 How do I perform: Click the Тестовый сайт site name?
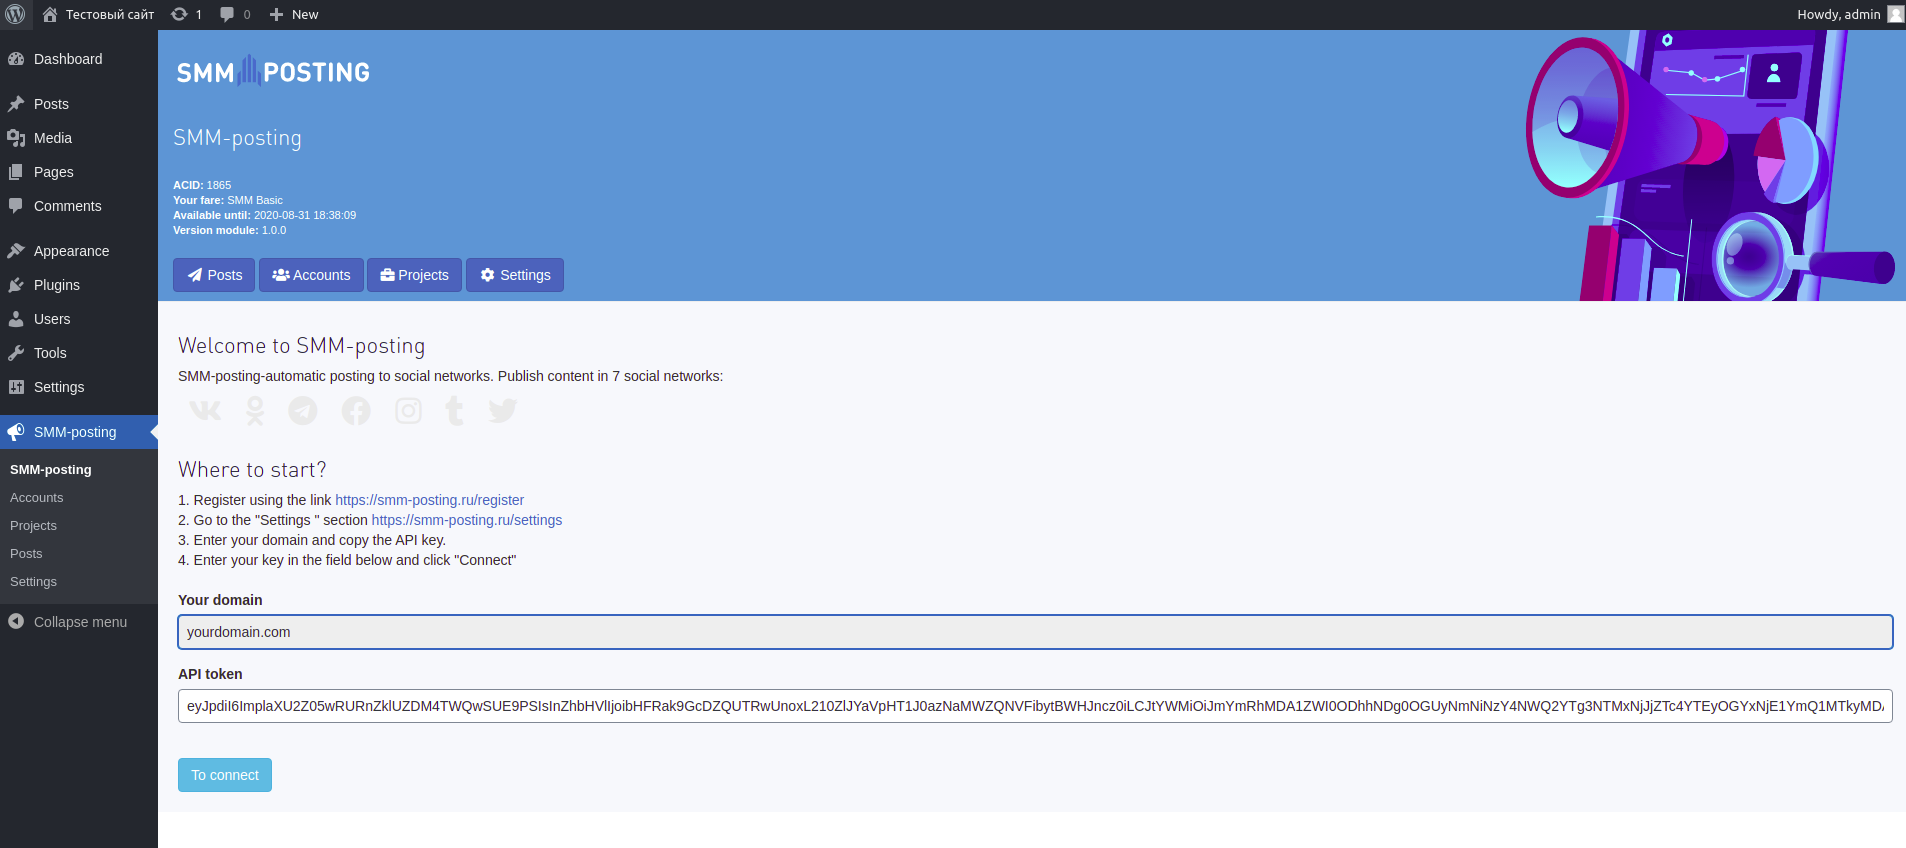click(110, 14)
